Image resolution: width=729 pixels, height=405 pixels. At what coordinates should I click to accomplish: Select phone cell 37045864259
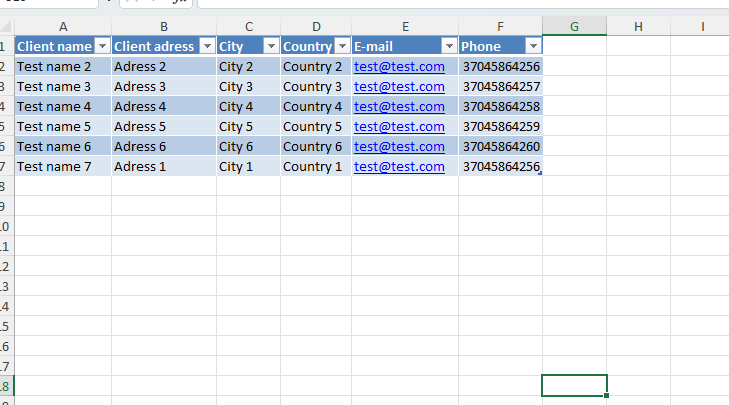(x=500, y=126)
